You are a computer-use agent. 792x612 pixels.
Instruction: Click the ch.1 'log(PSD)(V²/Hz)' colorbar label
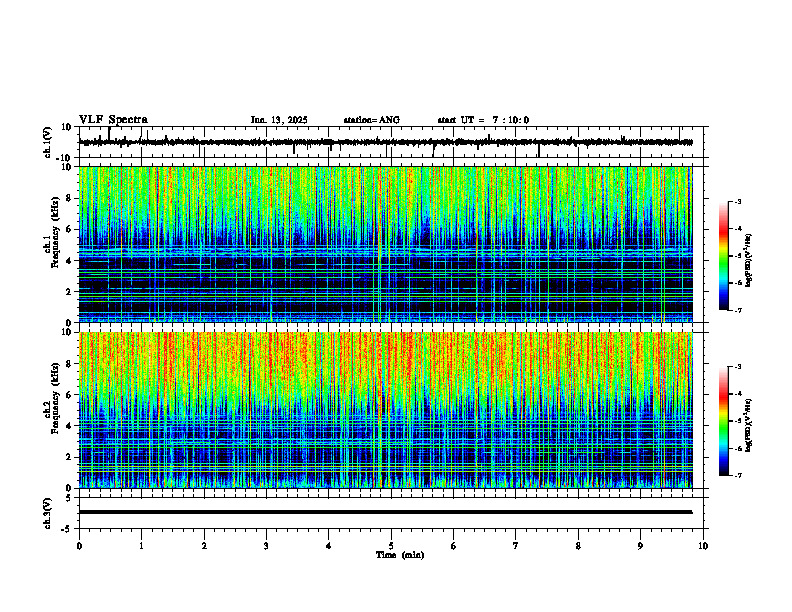coord(749,260)
